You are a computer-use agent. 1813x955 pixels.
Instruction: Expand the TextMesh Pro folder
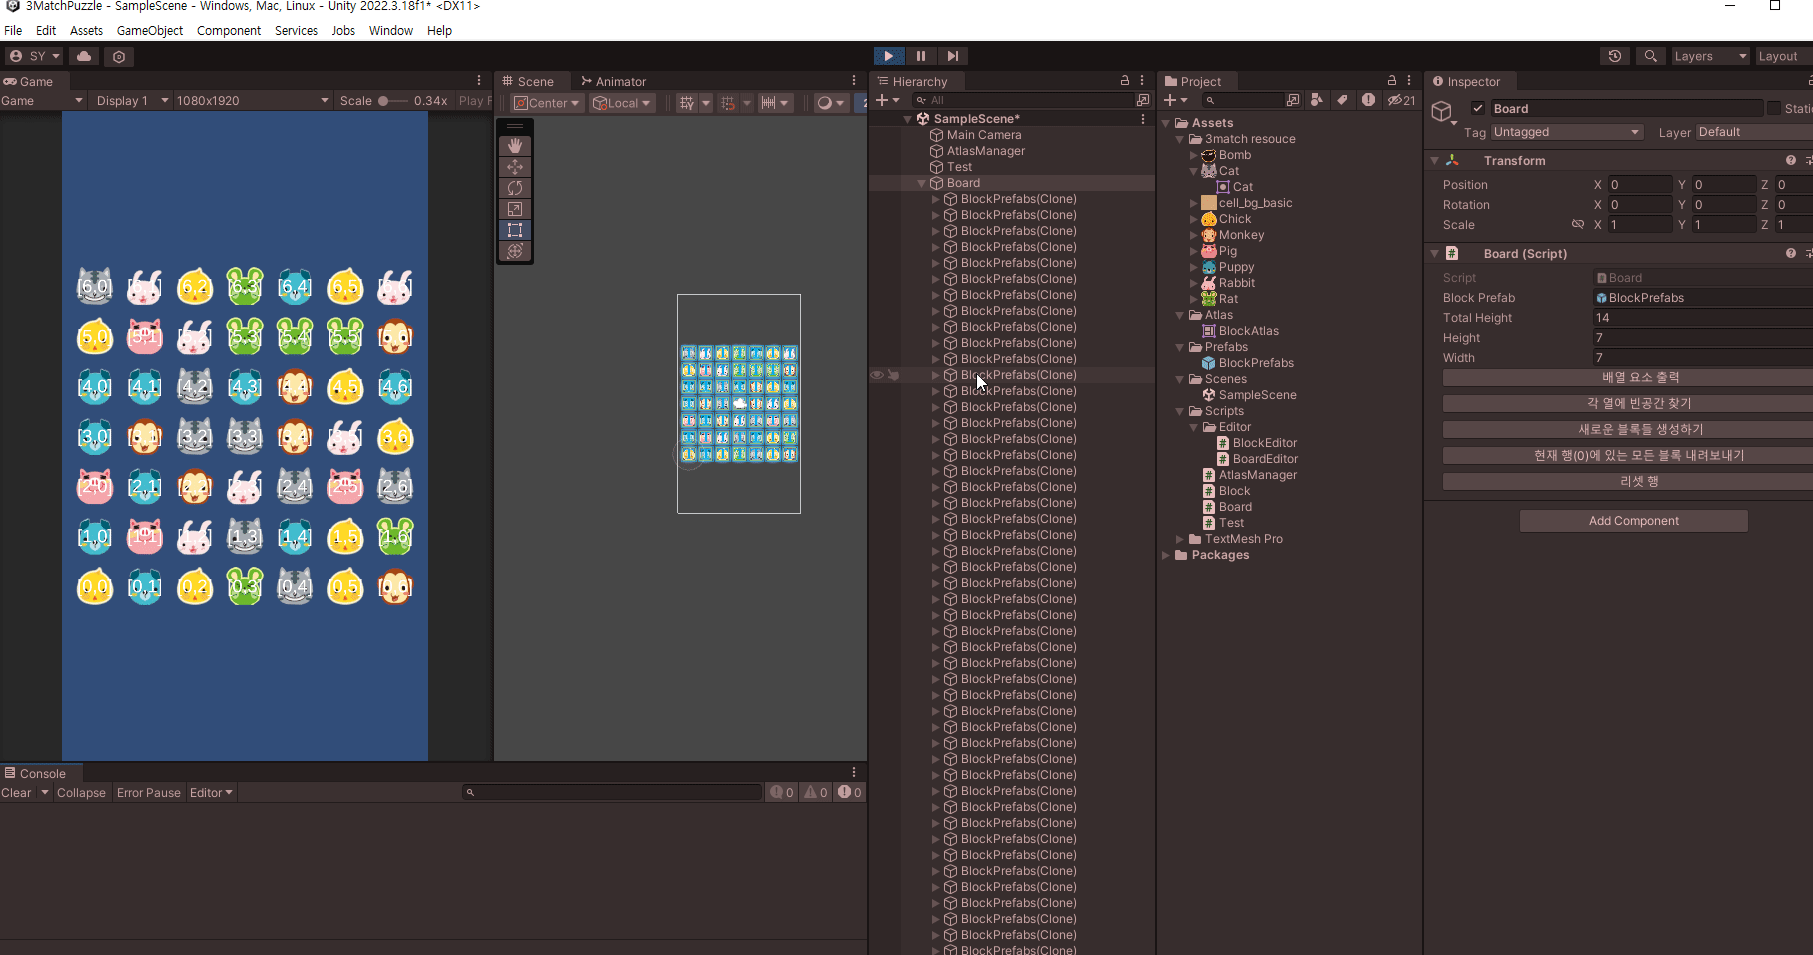[x=1180, y=539]
